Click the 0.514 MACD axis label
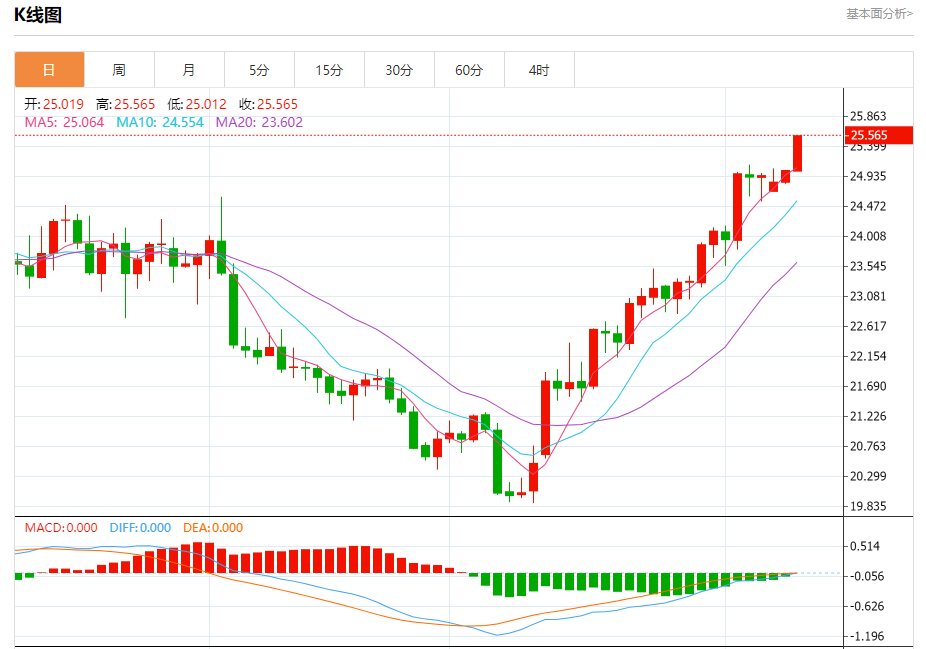The height and width of the screenshot is (649, 926). point(865,546)
